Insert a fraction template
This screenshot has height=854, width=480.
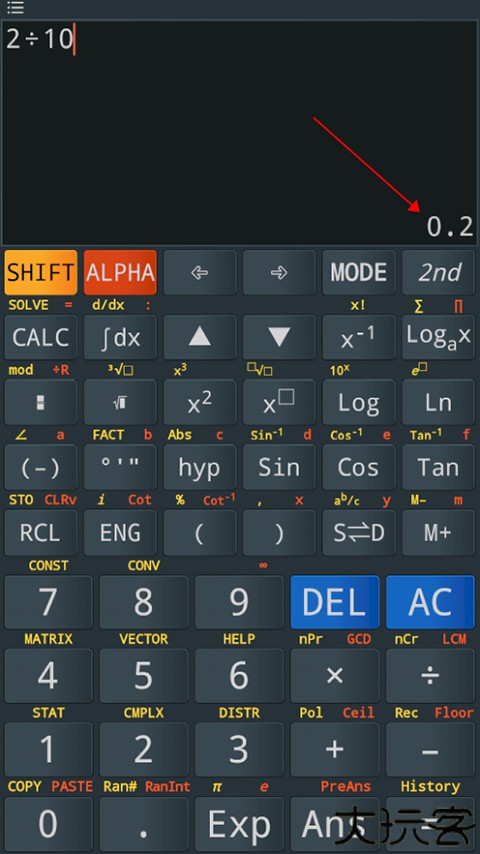[40, 402]
